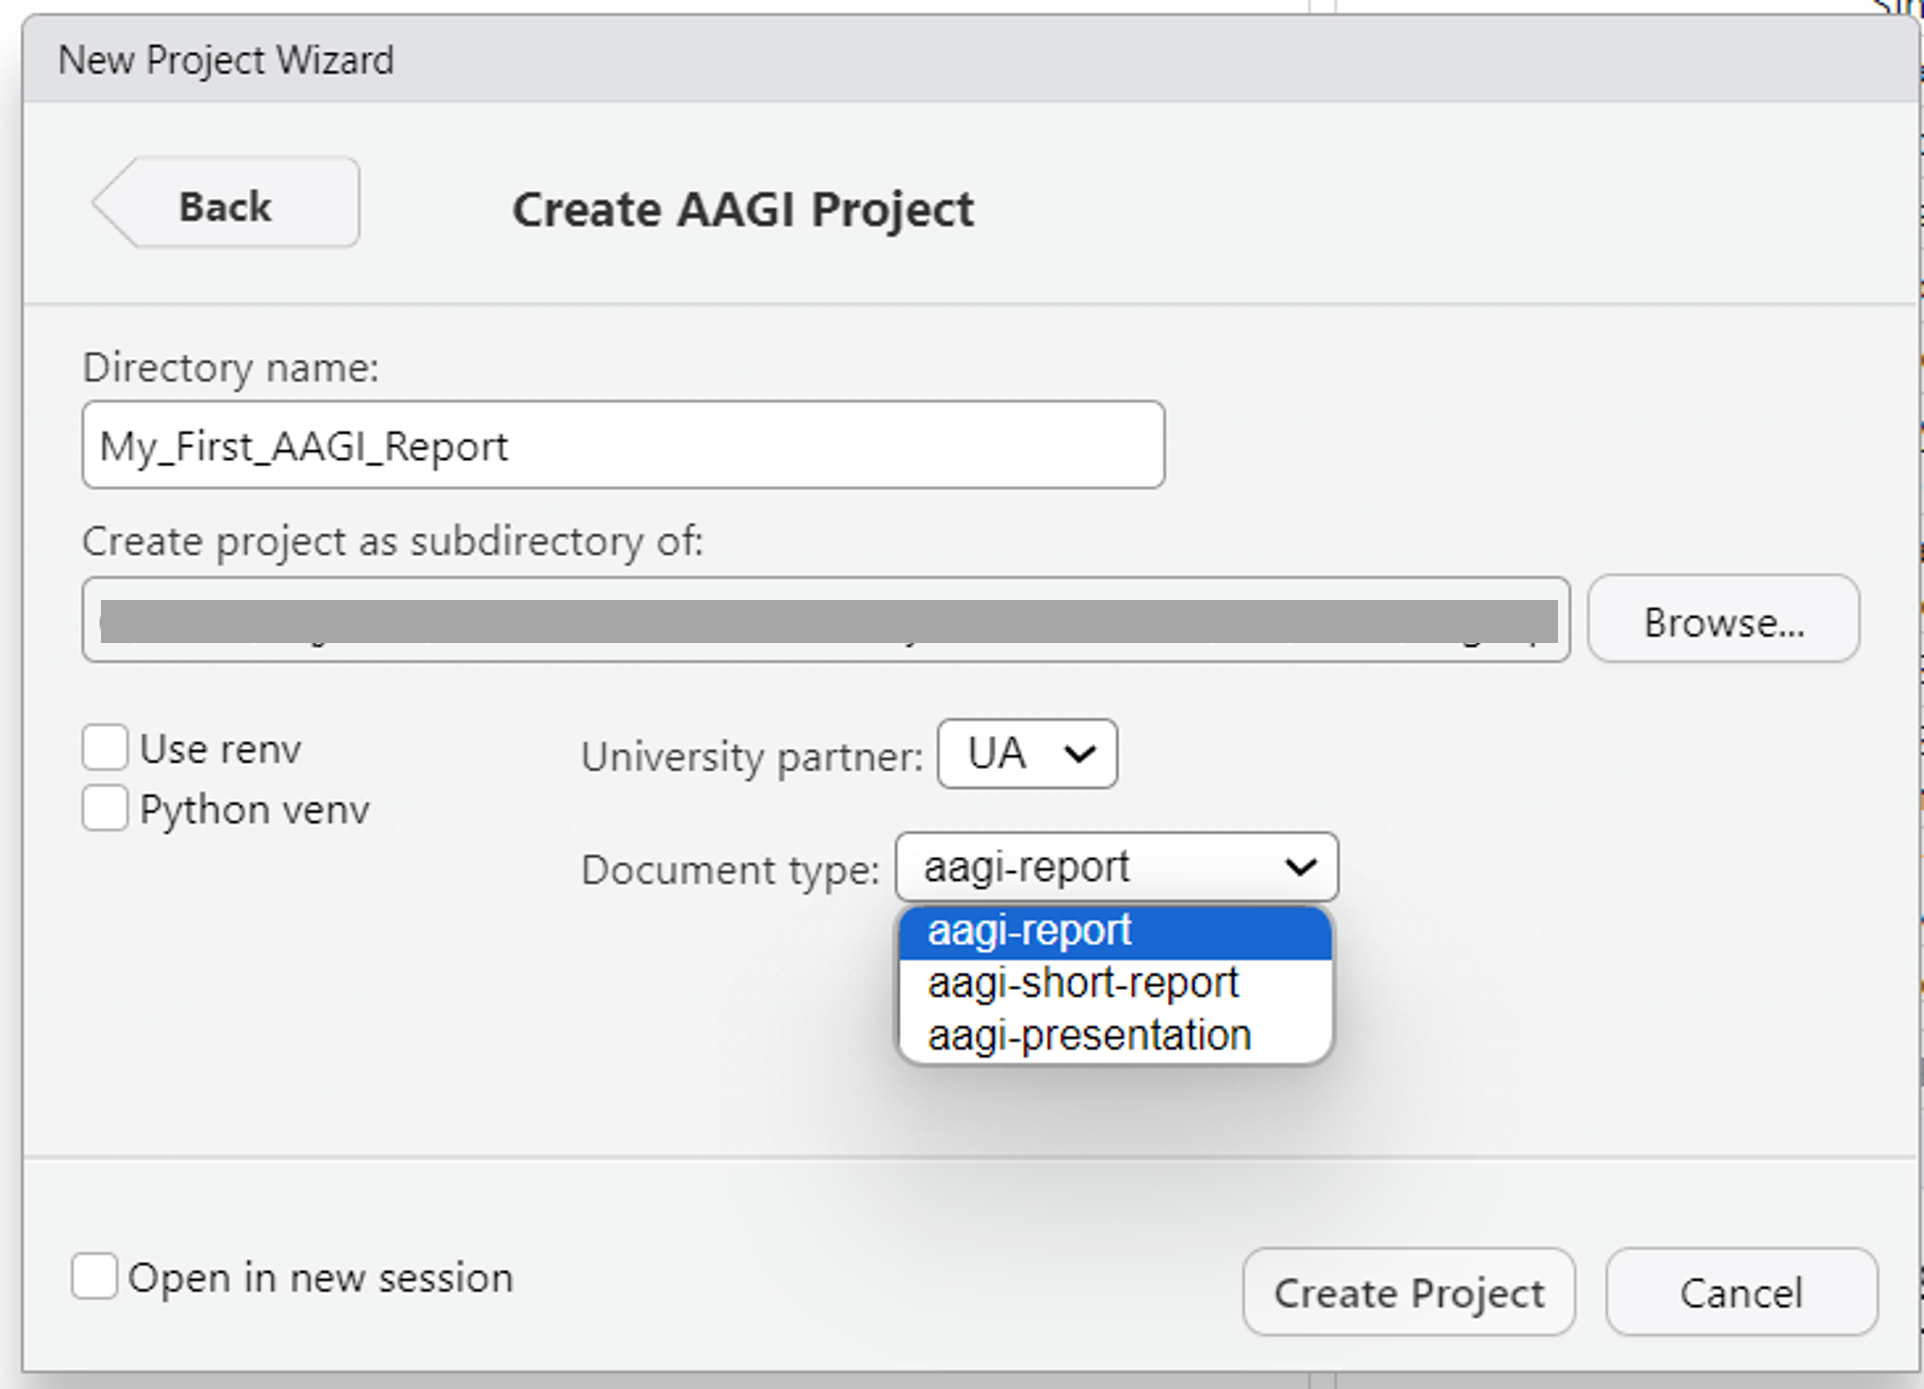Click the Create Project button
The width and height of the screenshot is (1924, 1389).
pyautogui.click(x=1408, y=1292)
